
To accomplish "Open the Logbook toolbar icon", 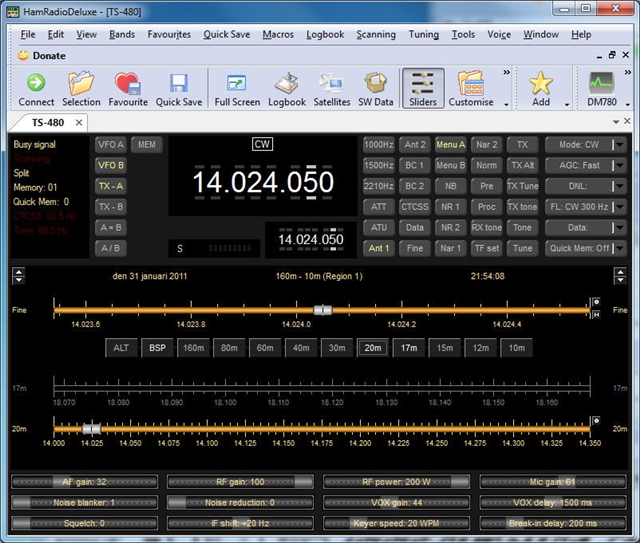I will pos(287,83).
